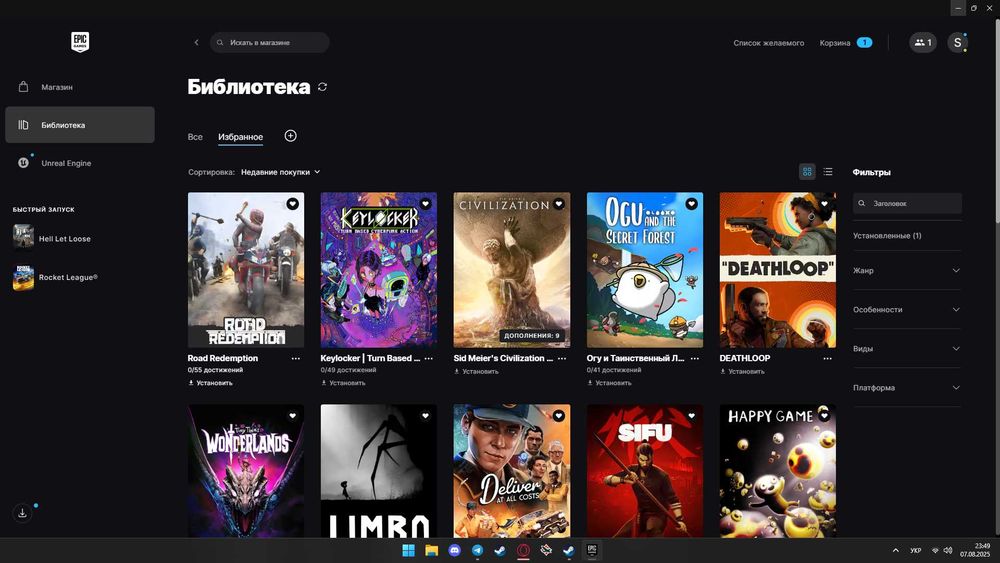Select the Избранное tab
Image resolution: width=1000 pixels, height=563 pixels.
click(240, 136)
